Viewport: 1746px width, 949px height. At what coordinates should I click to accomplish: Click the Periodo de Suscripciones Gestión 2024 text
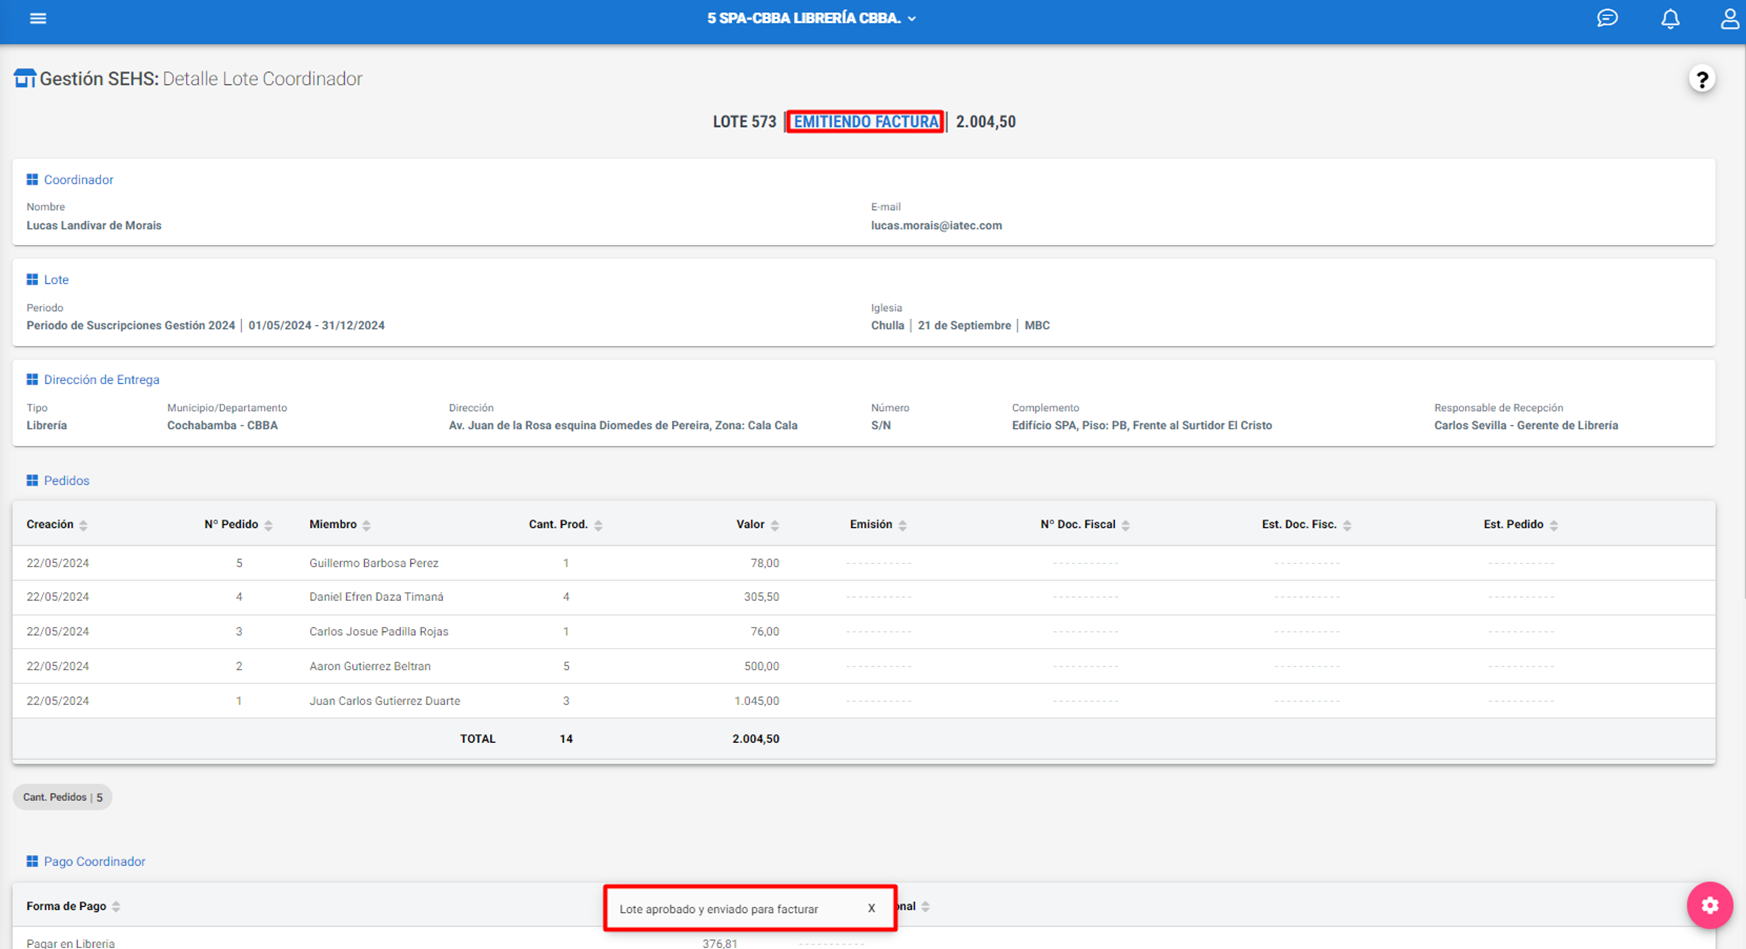tap(131, 326)
